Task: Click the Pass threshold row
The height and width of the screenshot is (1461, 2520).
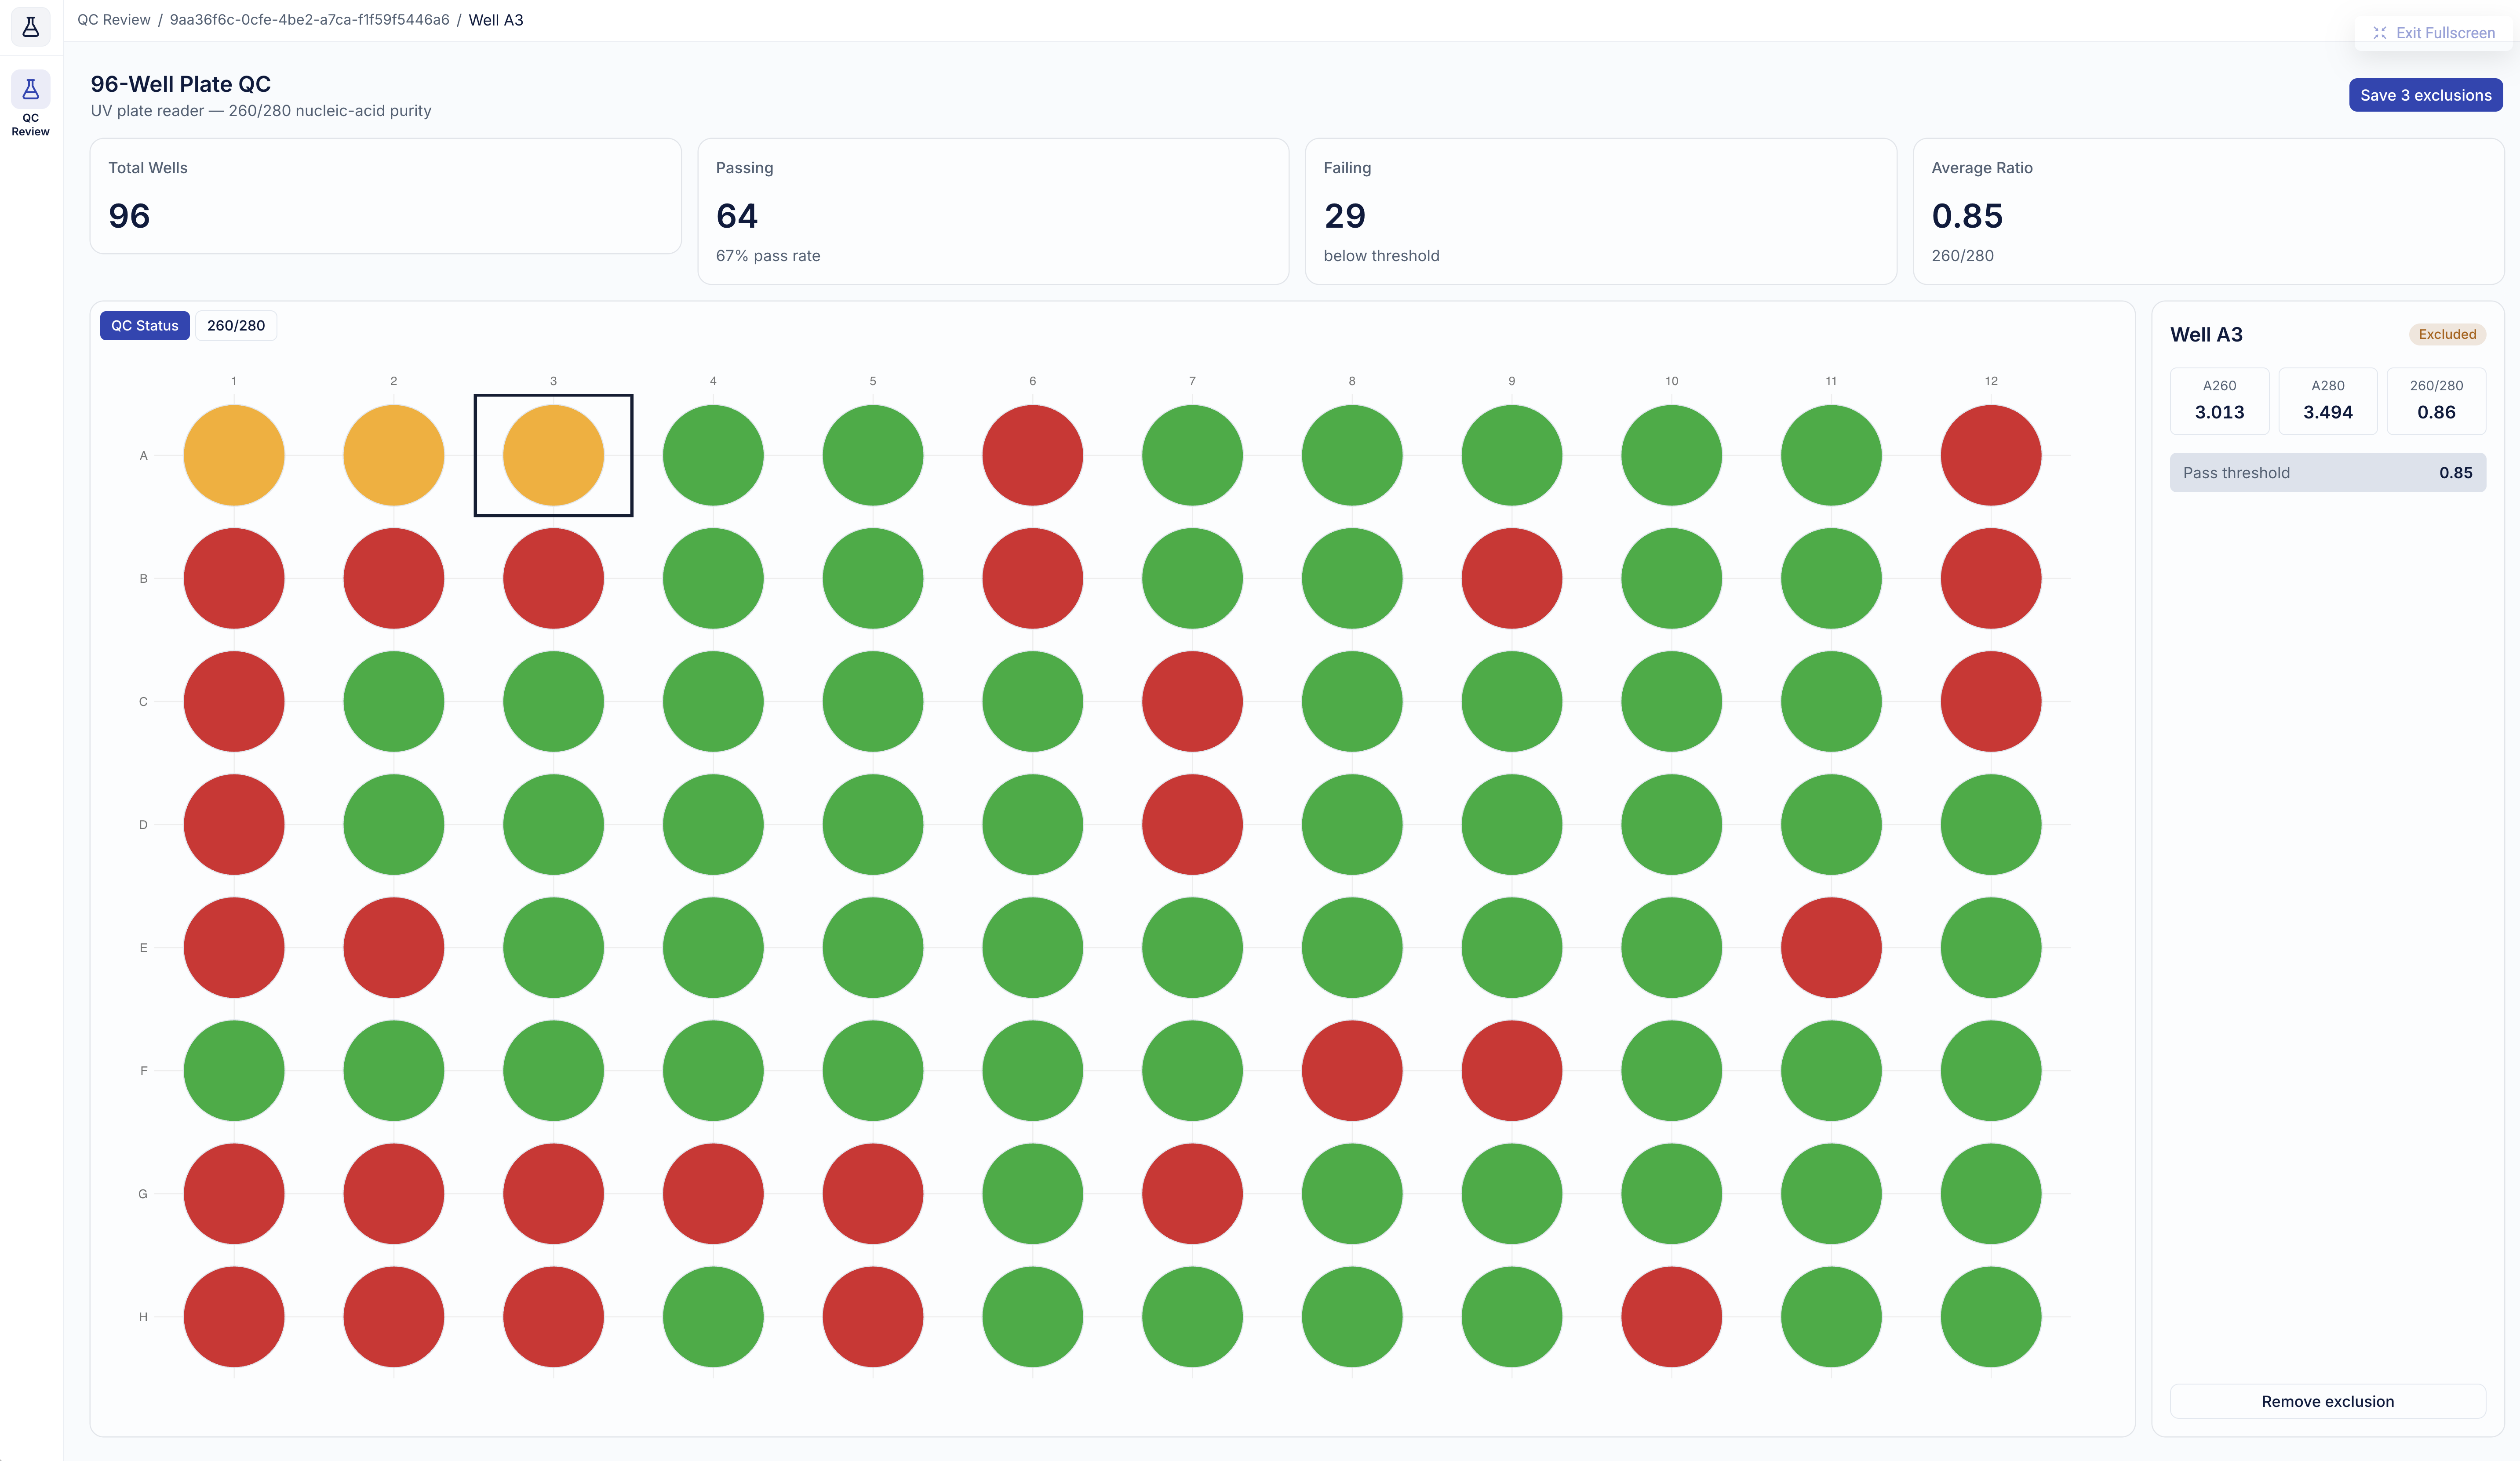Action: tap(2327, 473)
